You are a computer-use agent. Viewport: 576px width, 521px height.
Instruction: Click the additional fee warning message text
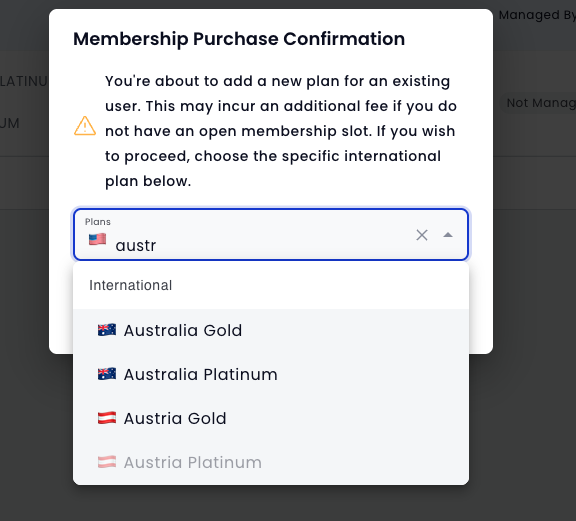pyautogui.click(x=281, y=131)
